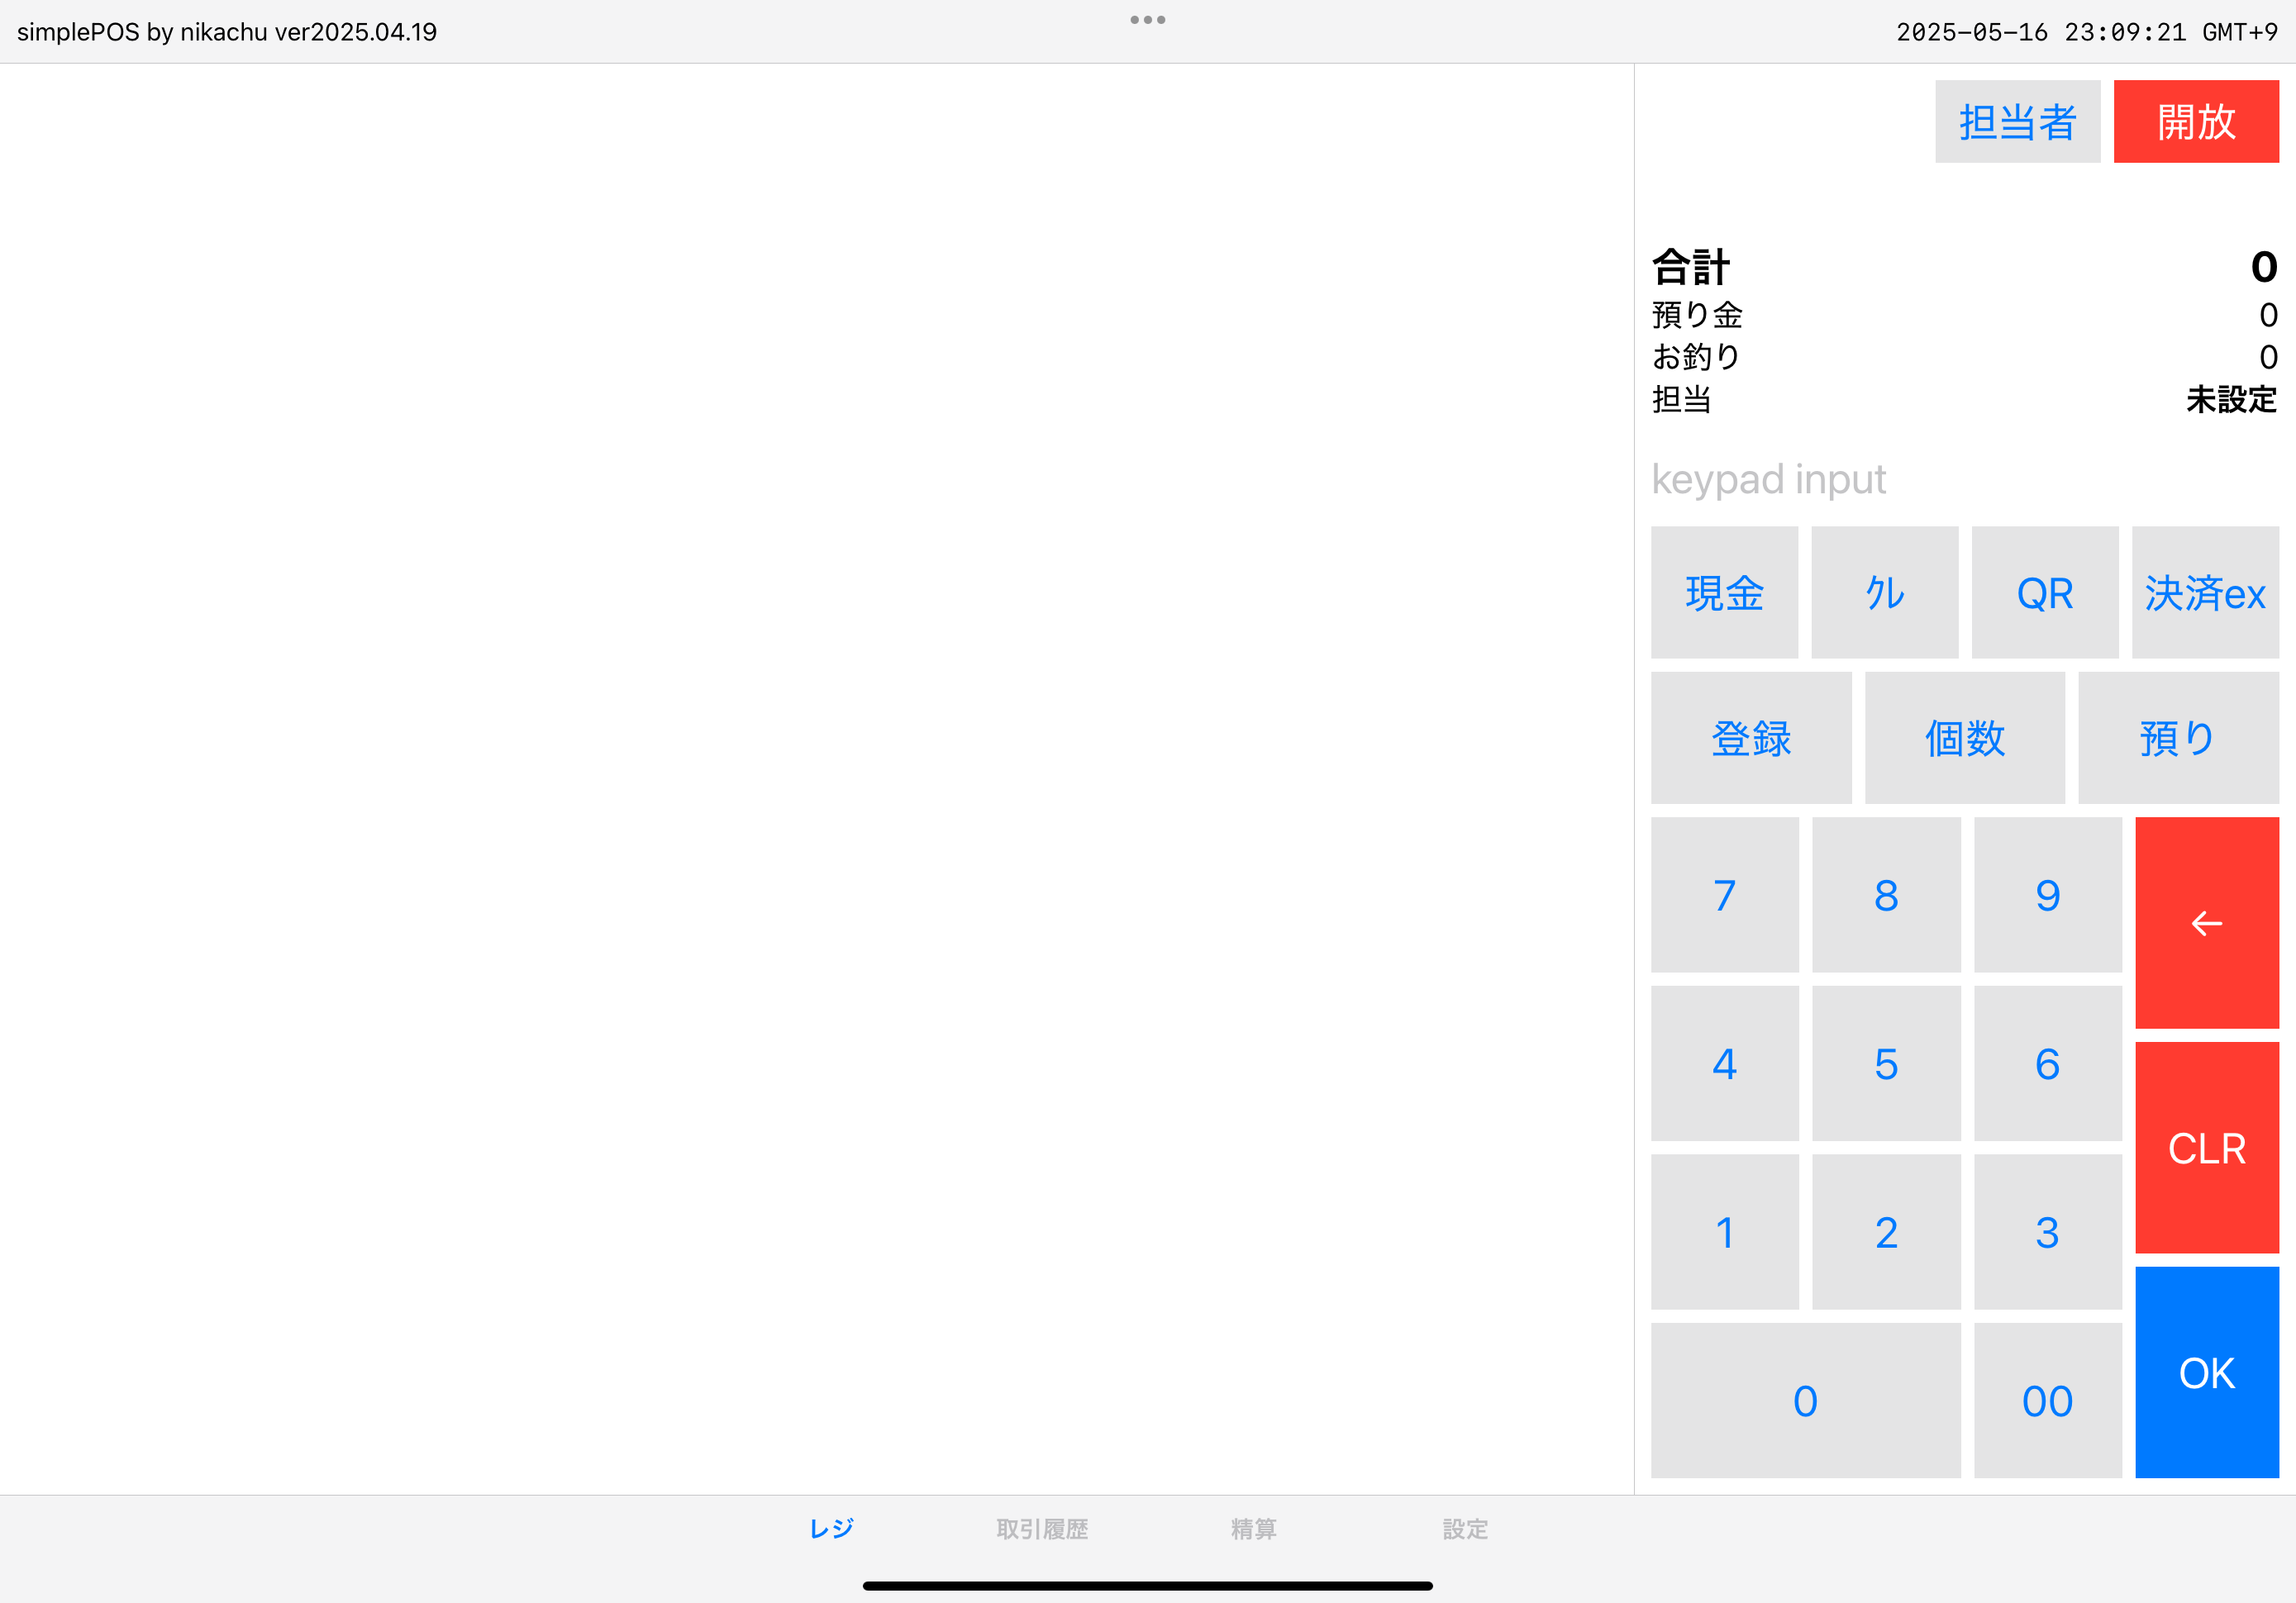Choose クレ credit payment button
2296x1603 pixels.
(1884, 593)
